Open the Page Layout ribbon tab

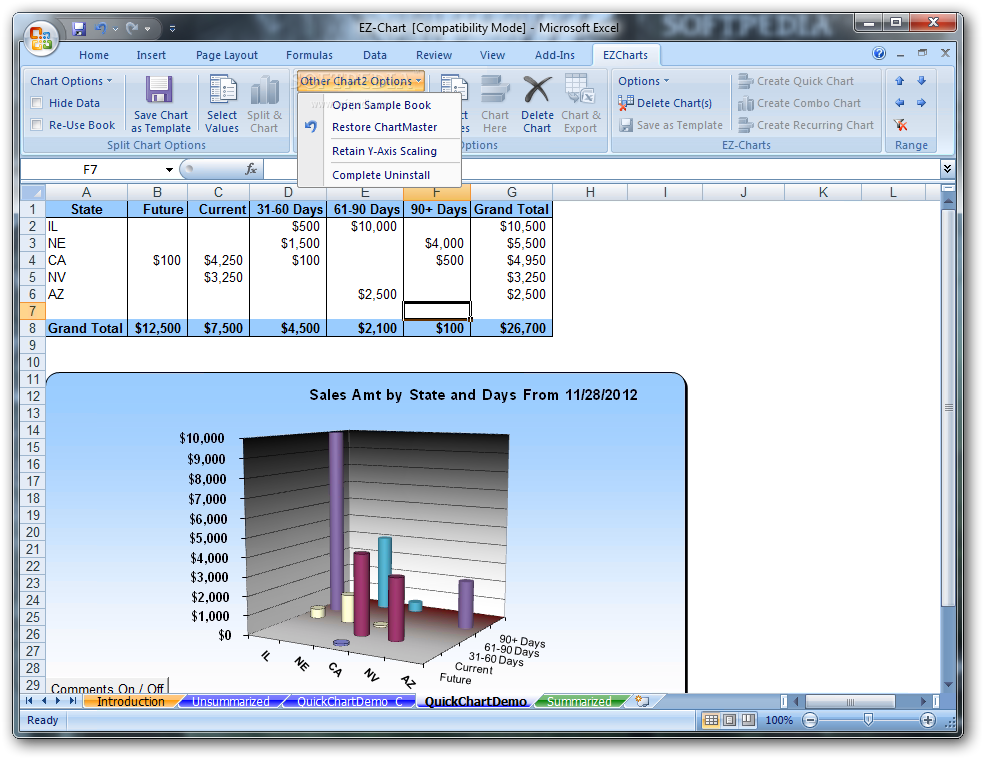pos(227,55)
